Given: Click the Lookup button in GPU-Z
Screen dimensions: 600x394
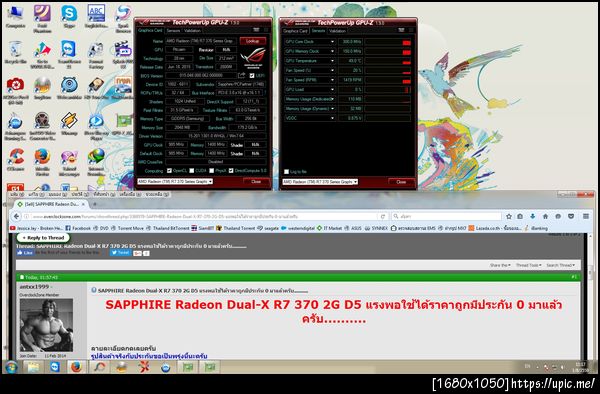Looking at the screenshot, I should (253, 41).
